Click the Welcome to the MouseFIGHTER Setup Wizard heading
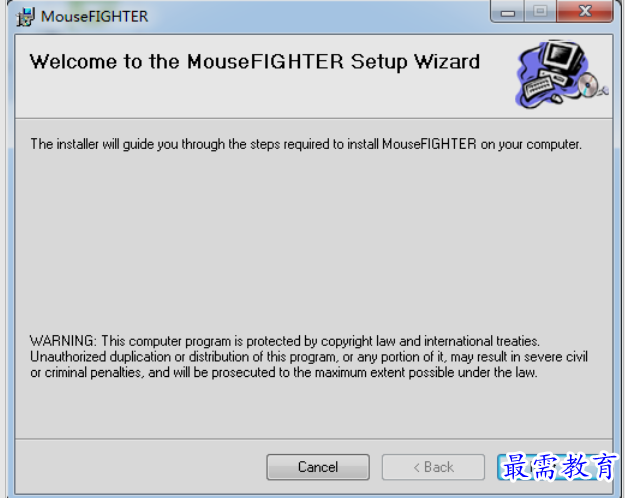The width and height of the screenshot is (625, 498). pyautogui.click(x=255, y=62)
